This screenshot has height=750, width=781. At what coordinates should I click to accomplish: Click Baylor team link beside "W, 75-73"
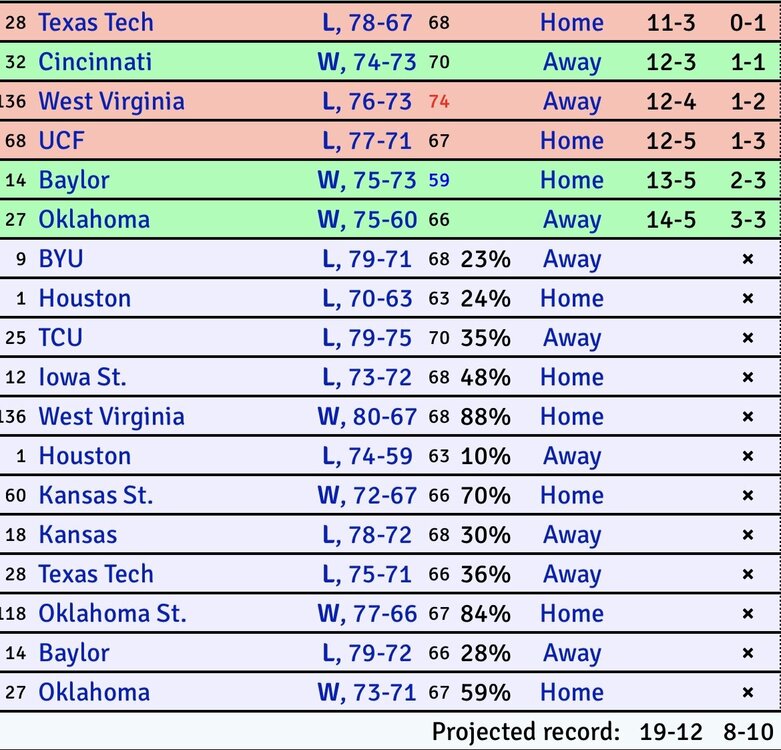74,180
